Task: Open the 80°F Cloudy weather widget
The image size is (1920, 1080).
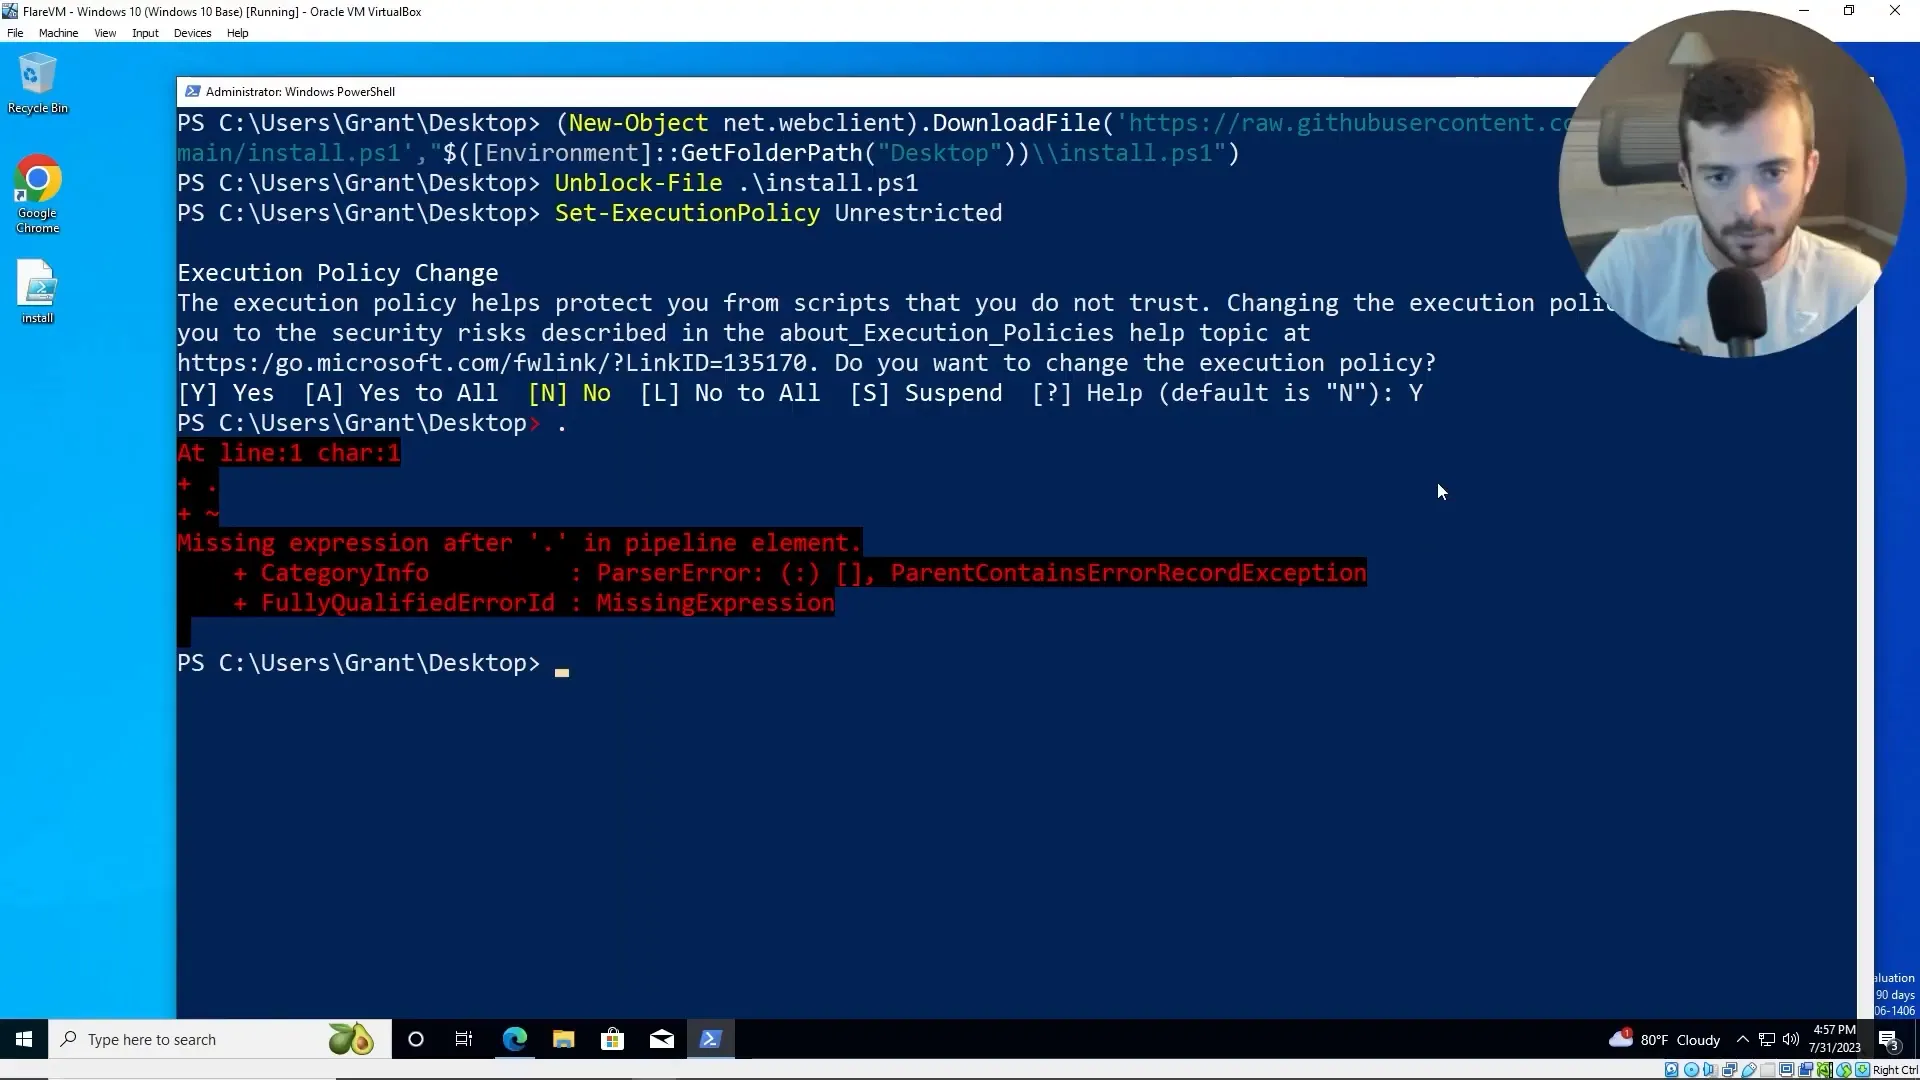Action: tap(1665, 1039)
